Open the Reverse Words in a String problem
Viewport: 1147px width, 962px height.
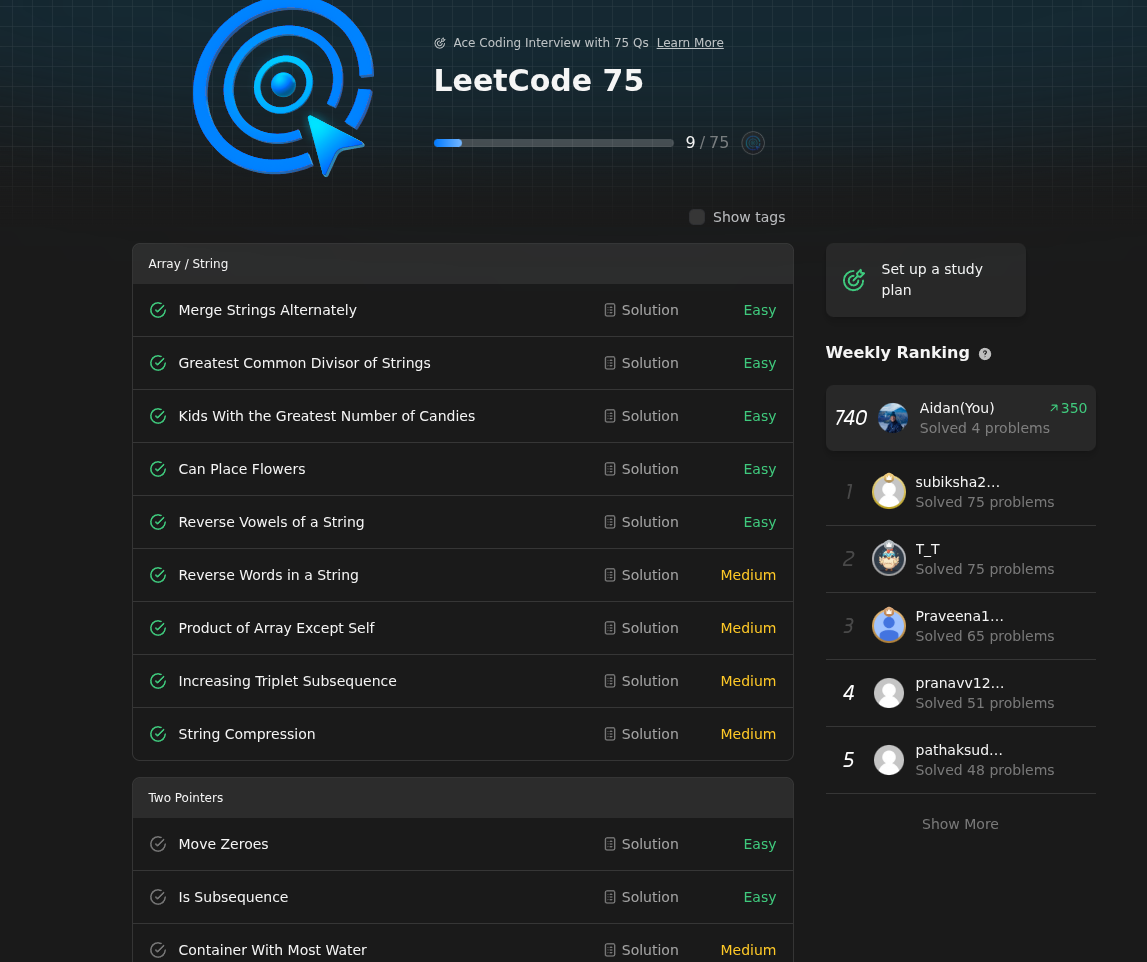(268, 575)
